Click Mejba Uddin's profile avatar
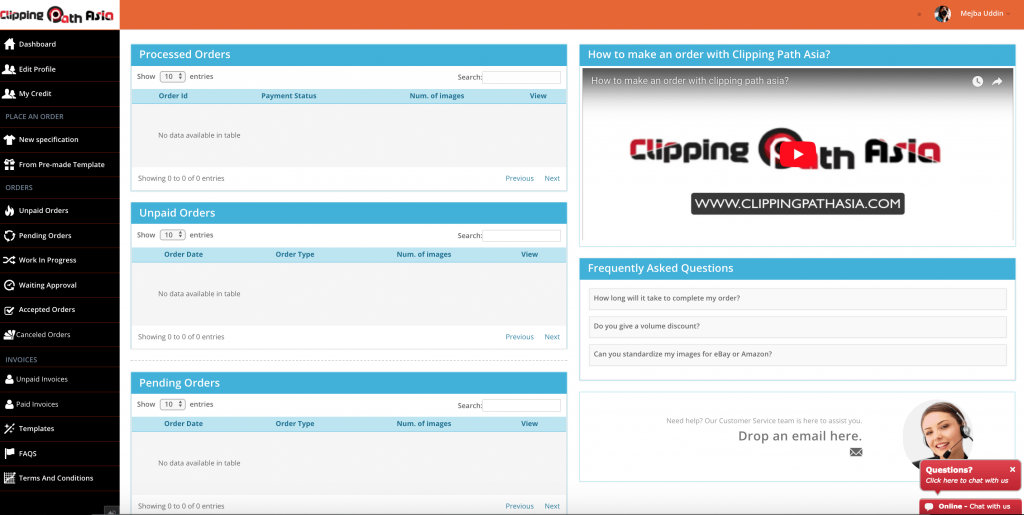The width and height of the screenshot is (1024, 515). point(942,14)
